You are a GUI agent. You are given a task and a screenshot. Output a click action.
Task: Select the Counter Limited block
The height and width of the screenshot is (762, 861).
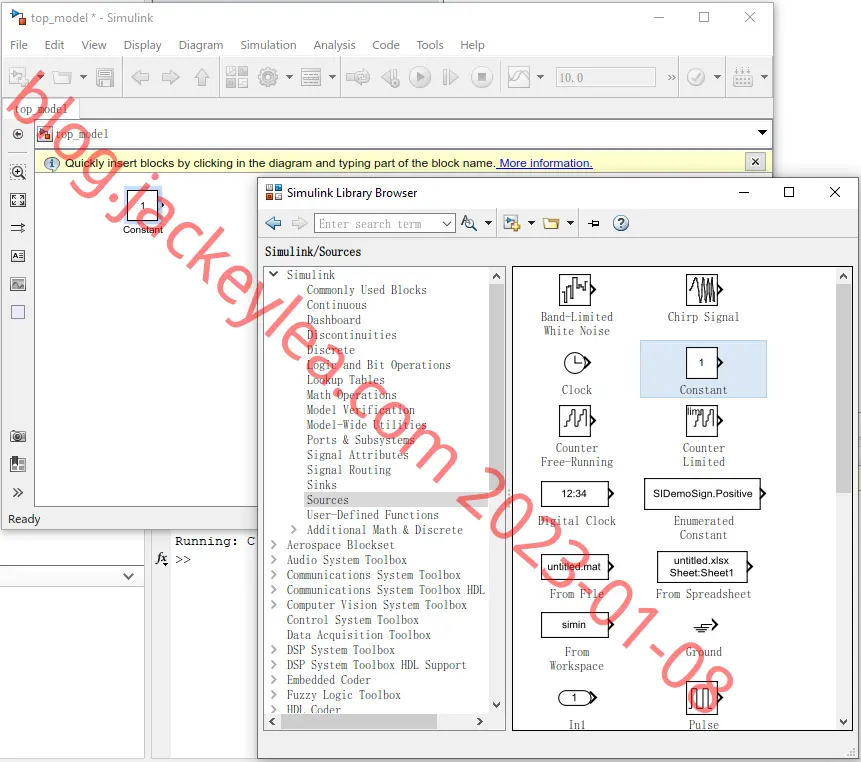point(703,436)
